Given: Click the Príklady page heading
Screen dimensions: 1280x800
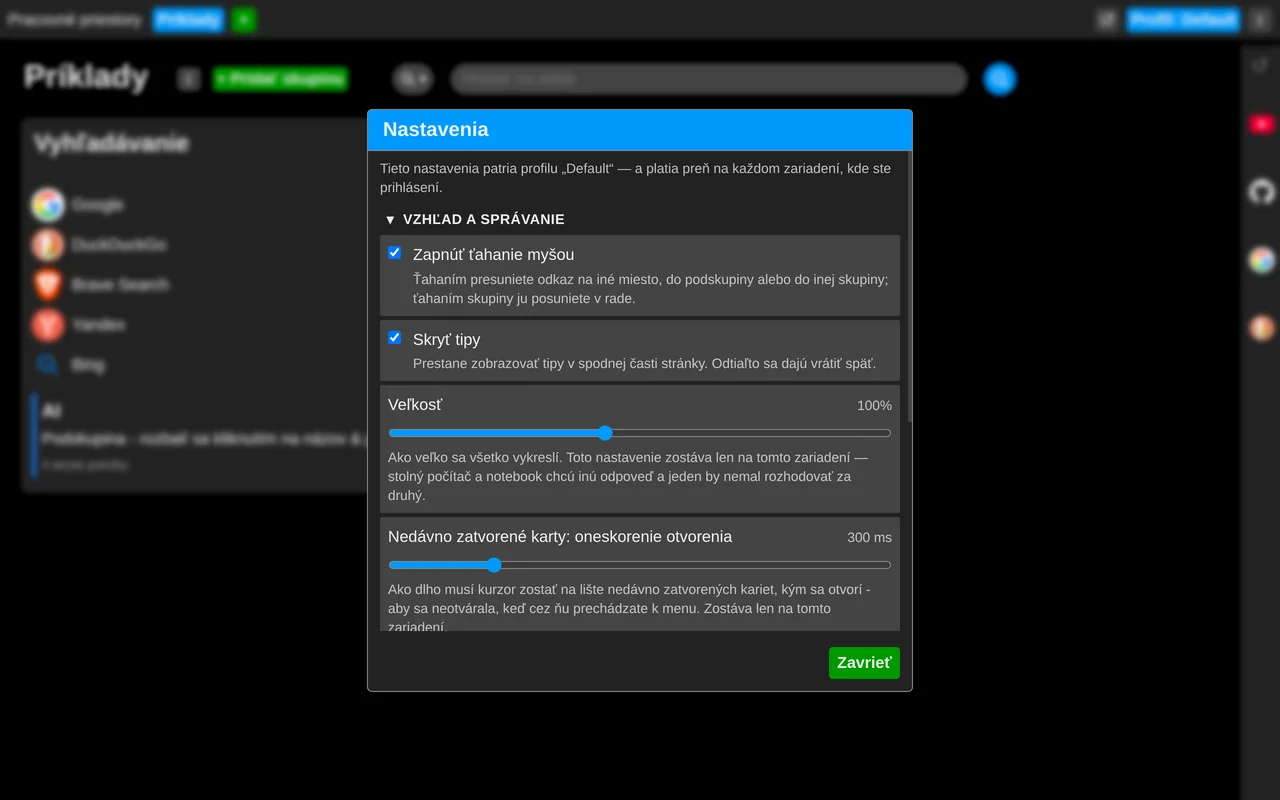Looking at the screenshot, I should [86, 78].
